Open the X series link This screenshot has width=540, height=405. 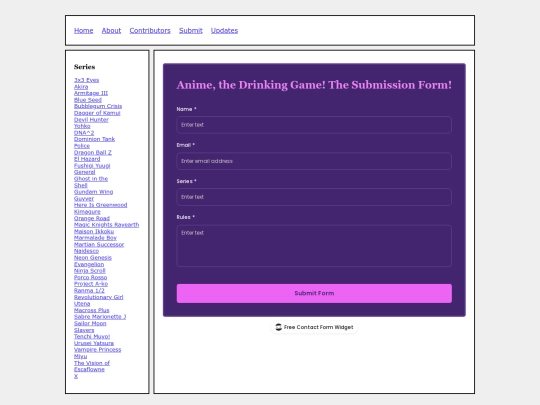coord(76,376)
